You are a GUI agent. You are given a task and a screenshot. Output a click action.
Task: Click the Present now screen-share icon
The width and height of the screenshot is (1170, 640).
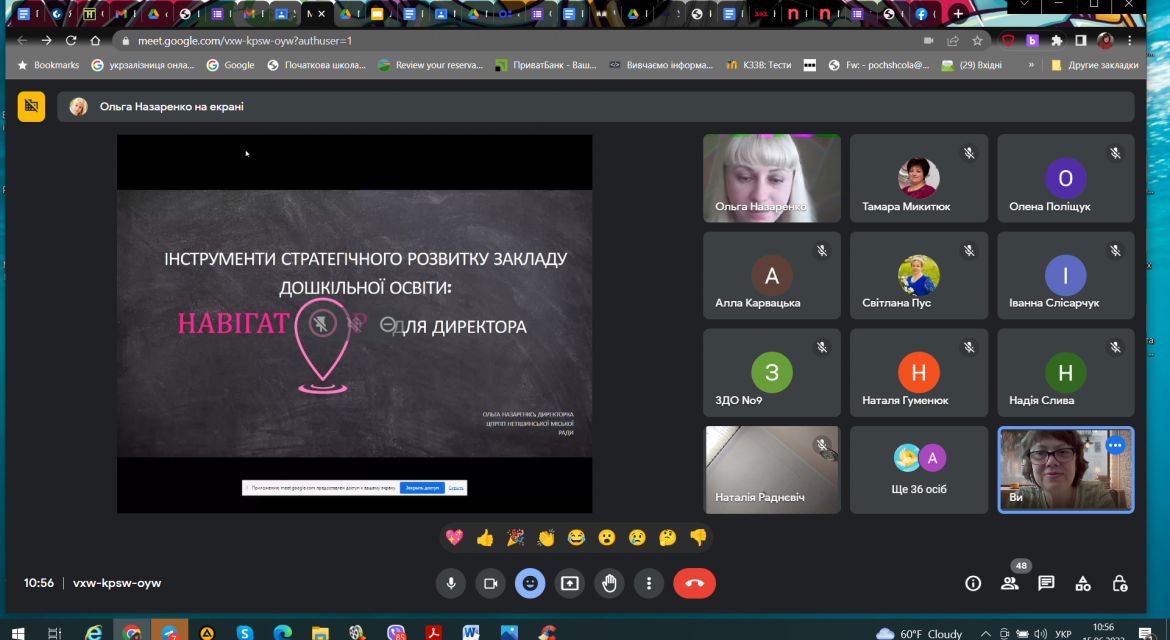click(569, 583)
